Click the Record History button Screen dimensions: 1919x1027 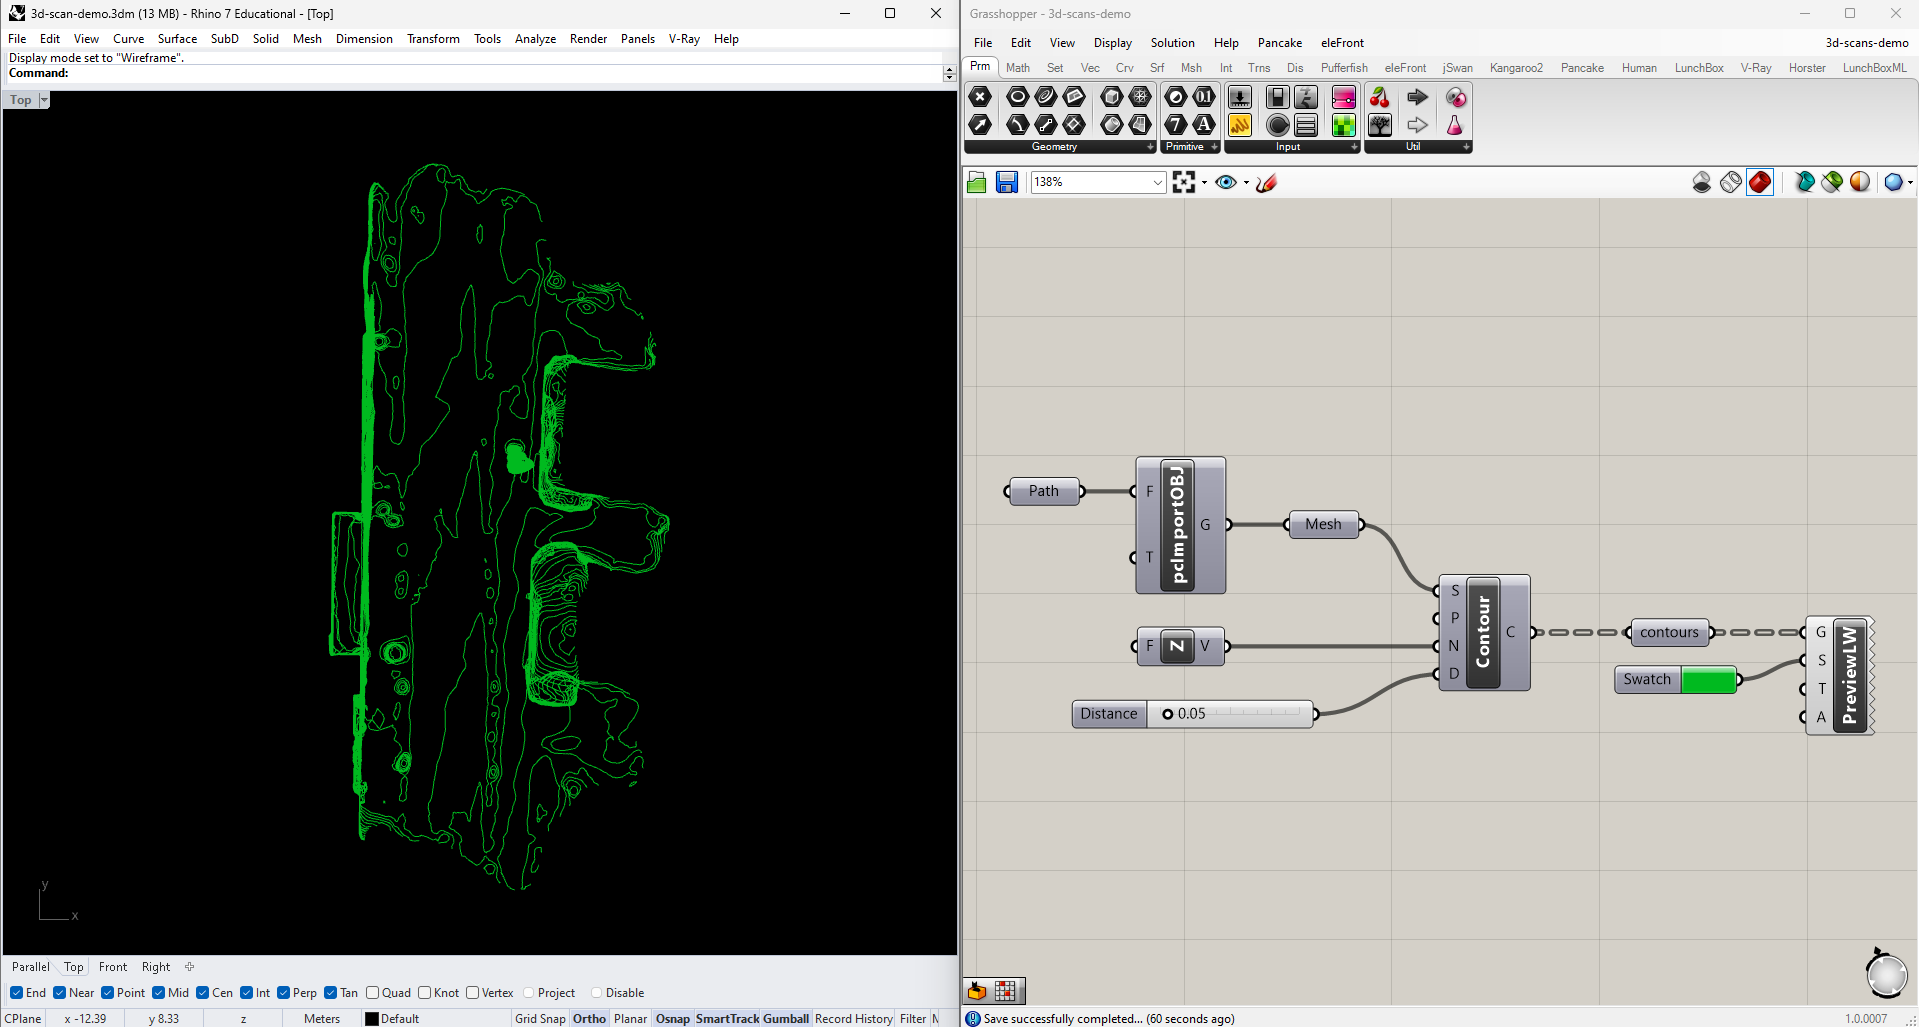point(853,1018)
